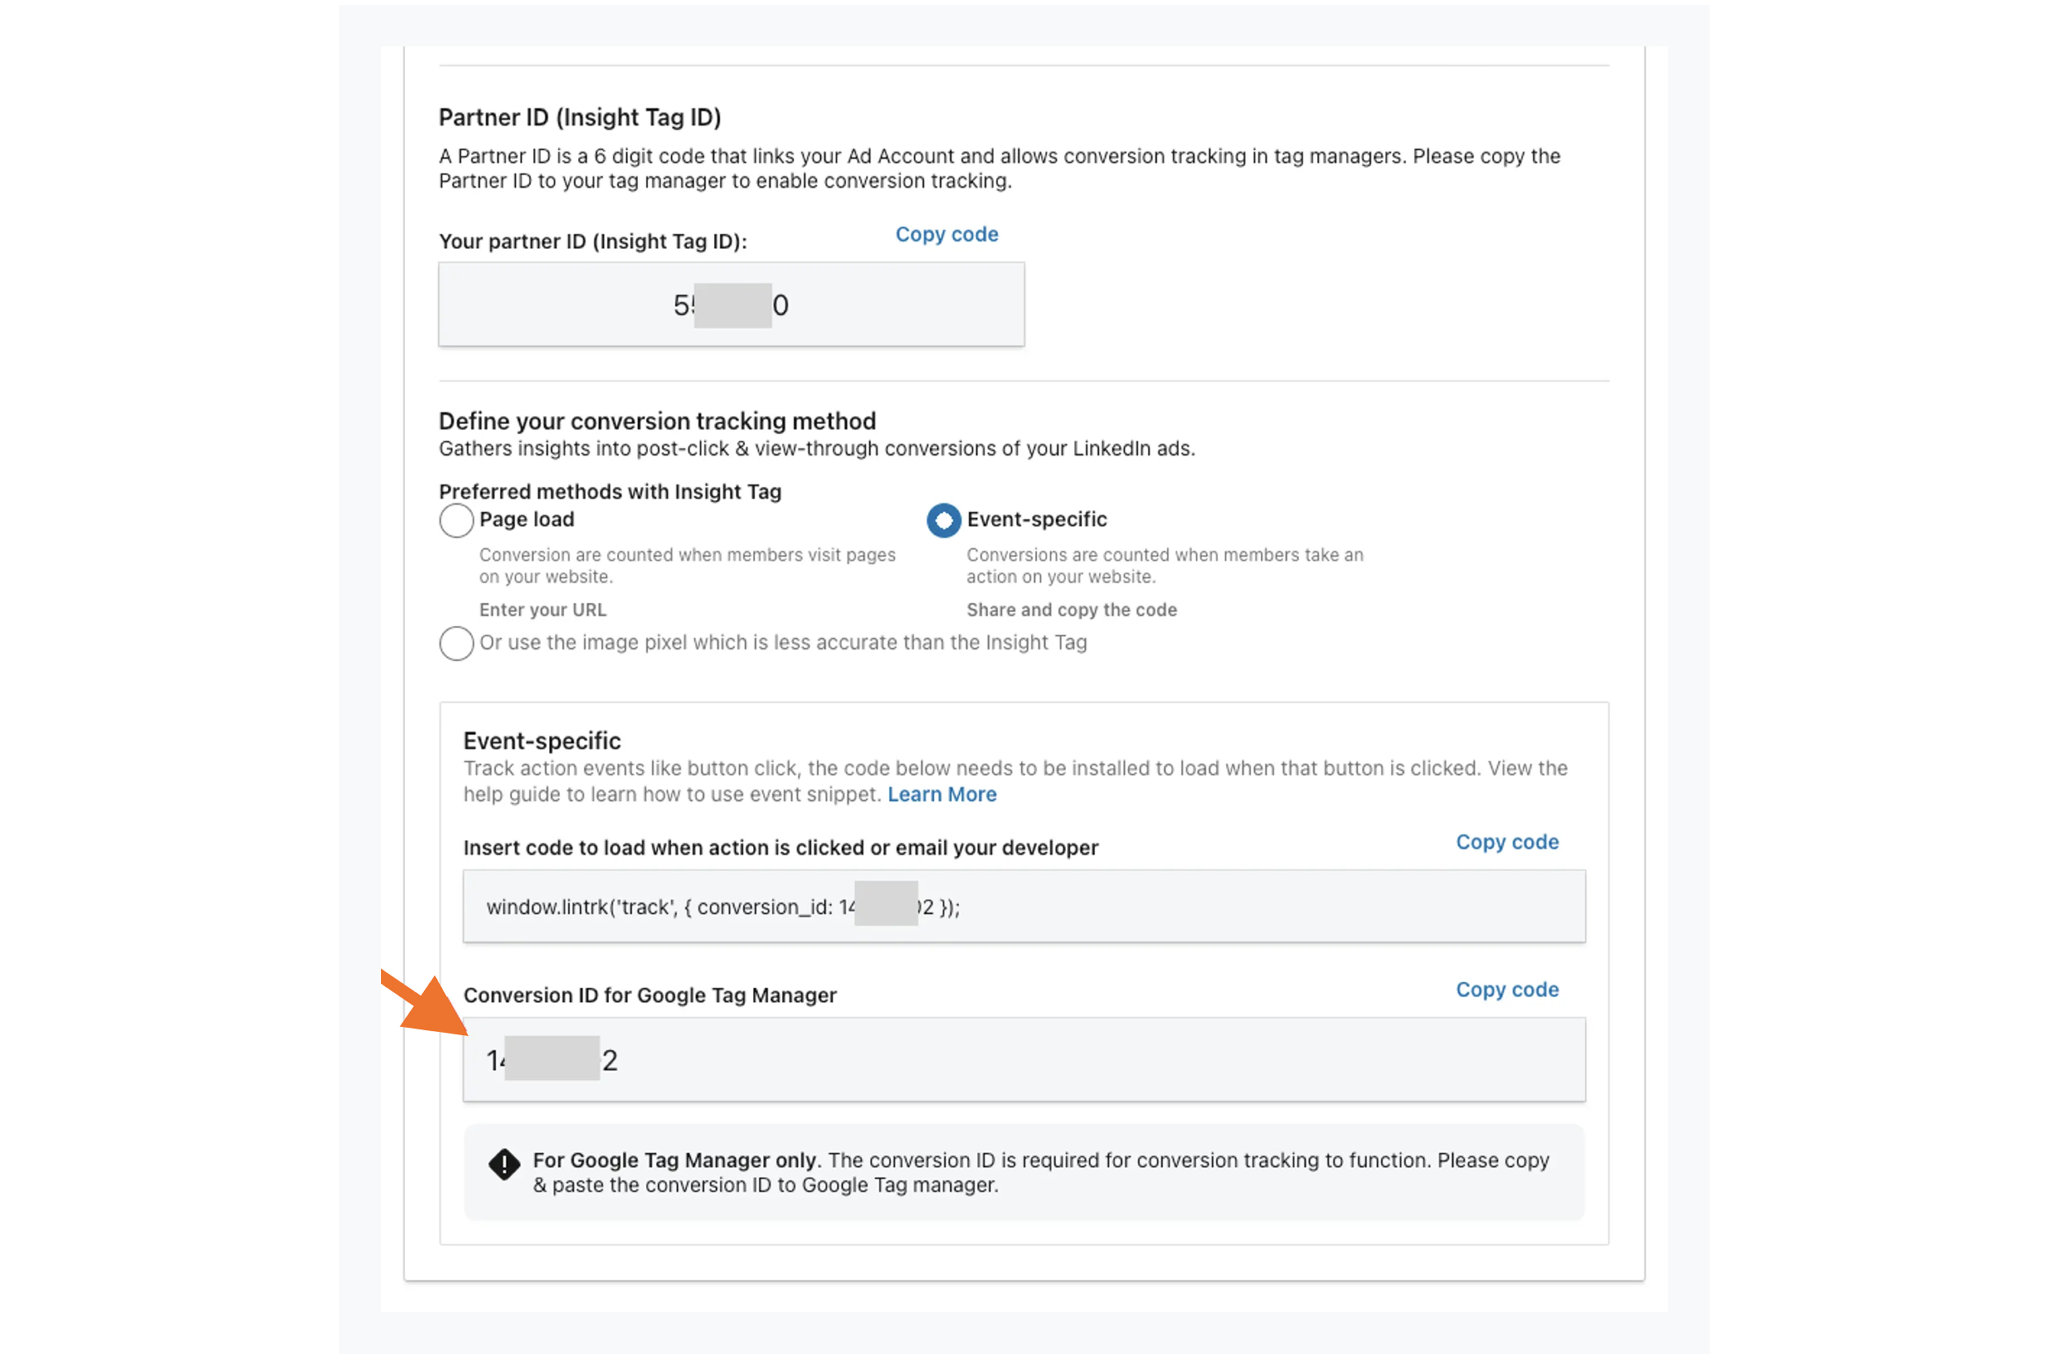The height and width of the screenshot is (1360, 2048).
Task: Click the warning diamond icon in notice
Action: [x=504, y=1164]
